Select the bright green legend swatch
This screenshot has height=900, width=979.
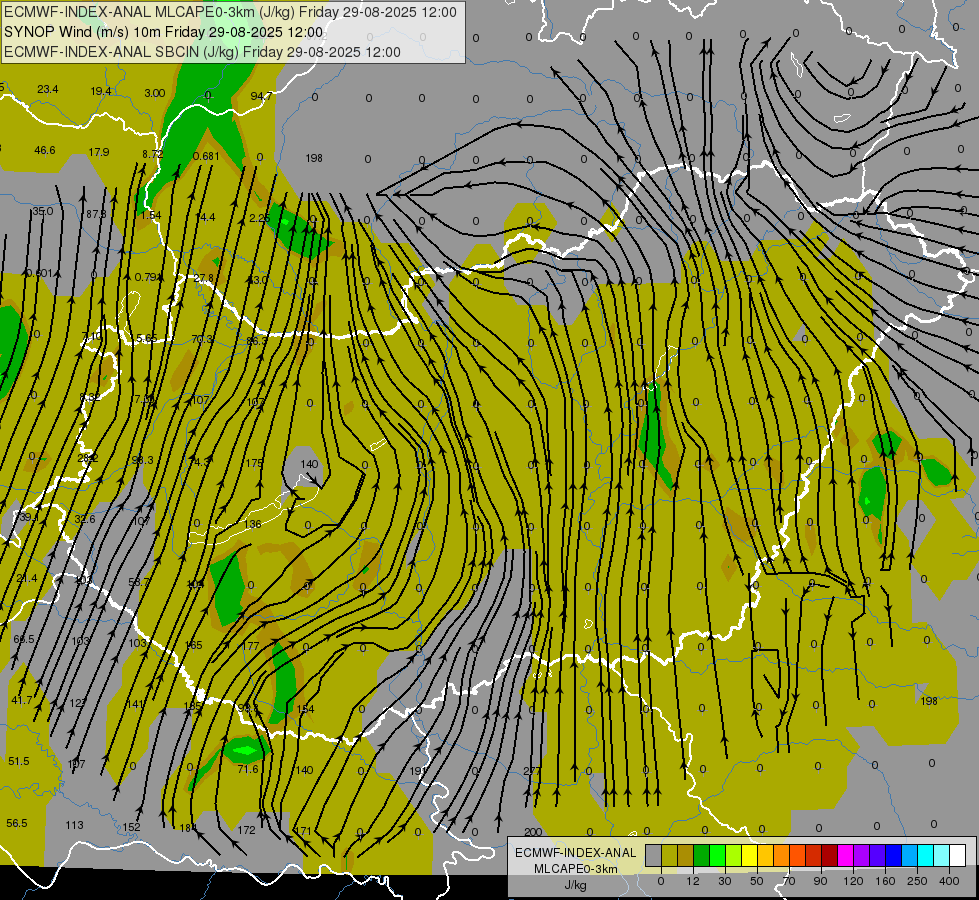[x=717, y=855]
